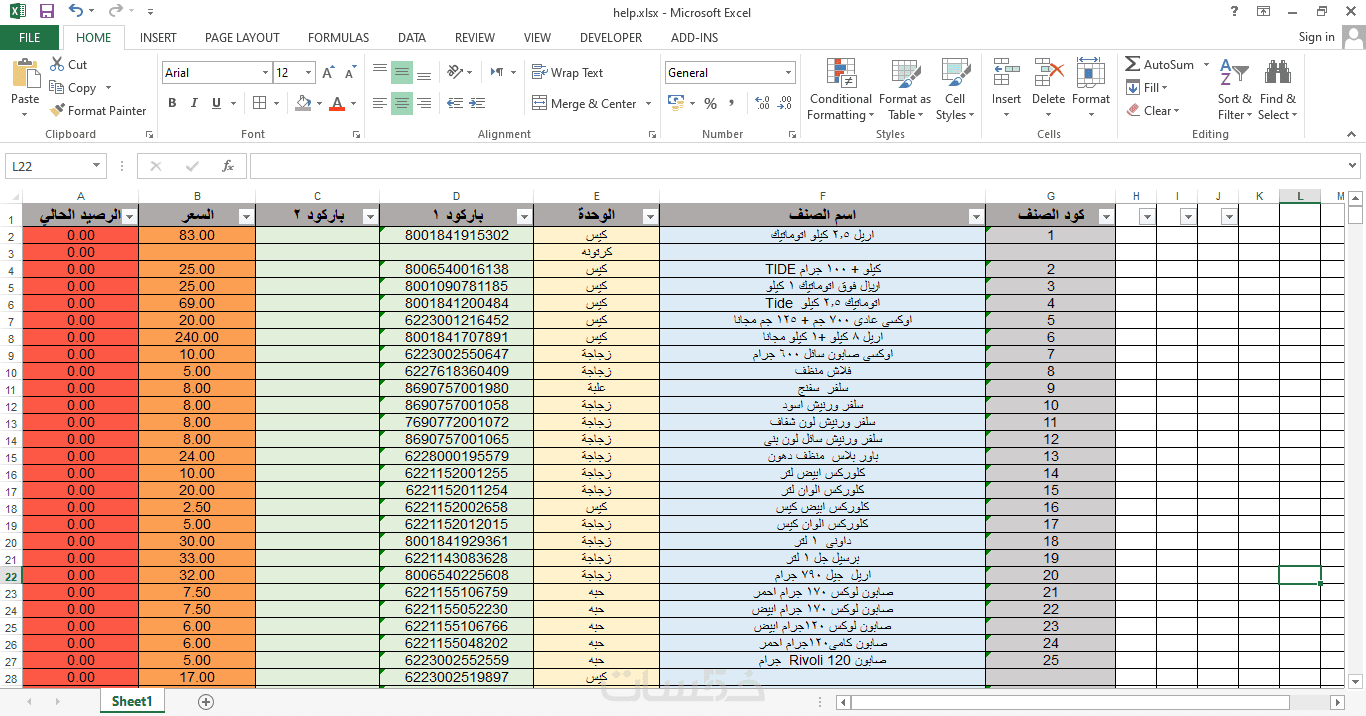This screenshot has height=716, width=1366.
Task: Switch to PAGE LAYOUT tab
Action: click(x=242, y=38)
